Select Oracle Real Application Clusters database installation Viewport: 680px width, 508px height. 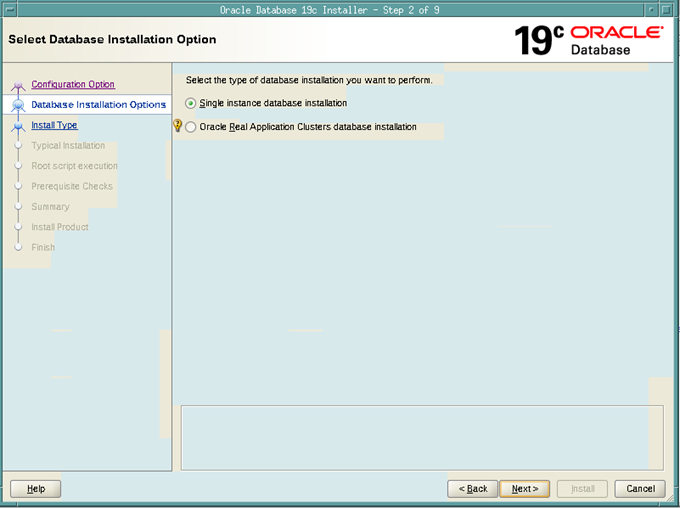[x=190, y=127]
